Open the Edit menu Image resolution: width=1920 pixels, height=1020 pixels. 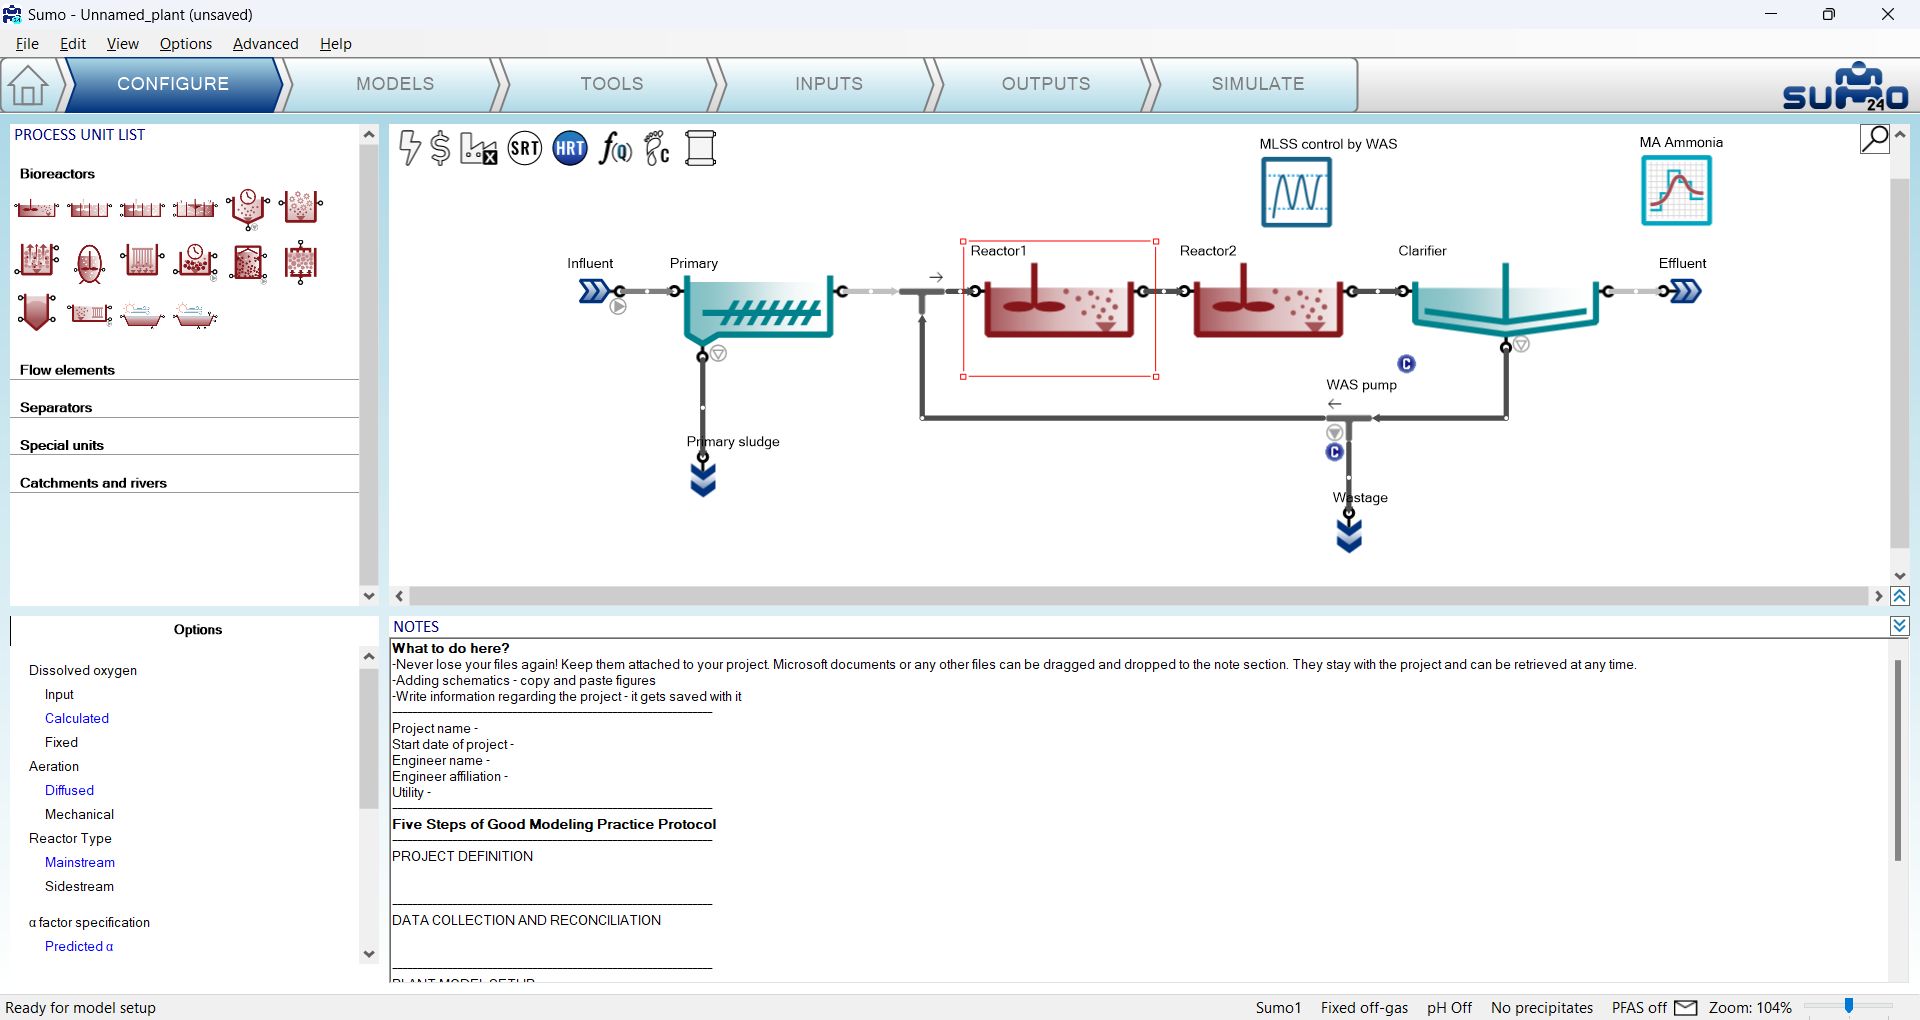[x=73, y=44]
